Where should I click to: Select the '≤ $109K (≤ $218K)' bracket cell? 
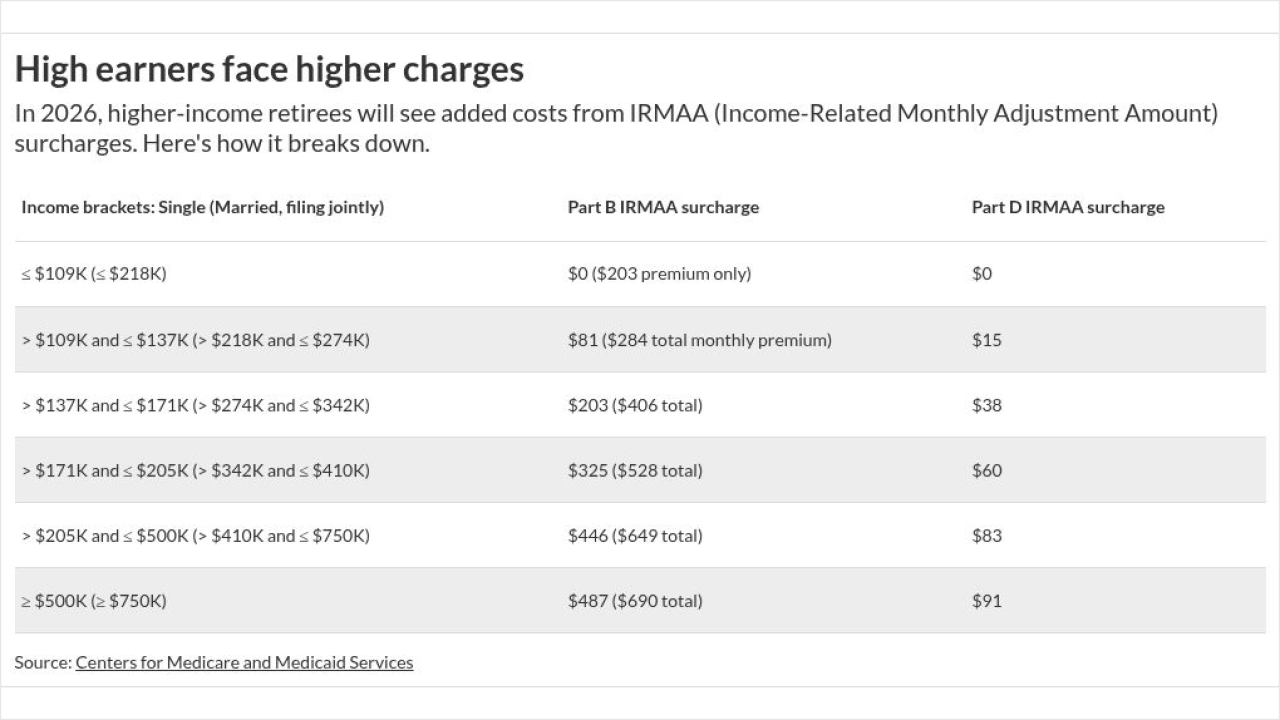pyautogui.click(x=94, y=273)
